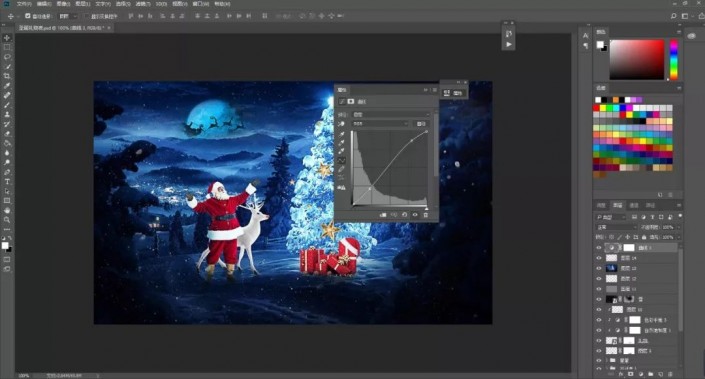The width and height of the screenshot is (705, 379).
Task: Open the Character panel 'A' icon
Action: (x=585, y=36)
